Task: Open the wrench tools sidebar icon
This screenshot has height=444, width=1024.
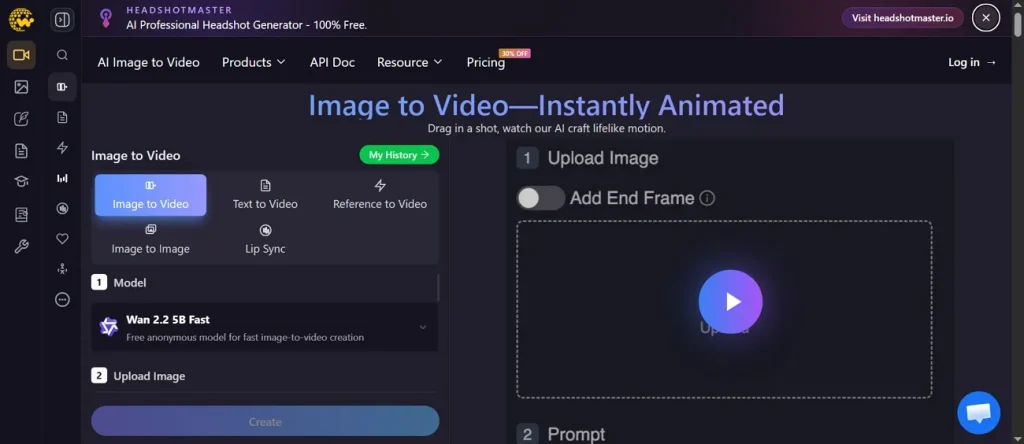Action: click(22, 247)
